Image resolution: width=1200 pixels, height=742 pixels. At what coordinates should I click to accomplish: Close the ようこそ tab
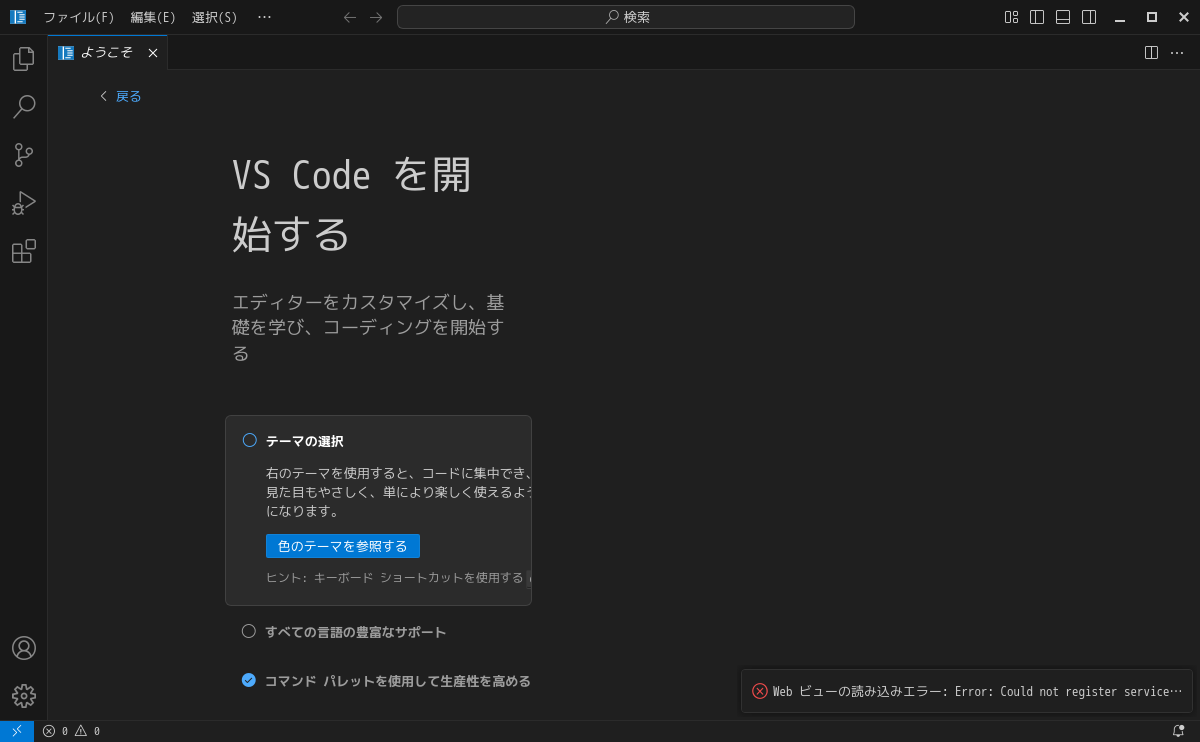click(153, 53)
